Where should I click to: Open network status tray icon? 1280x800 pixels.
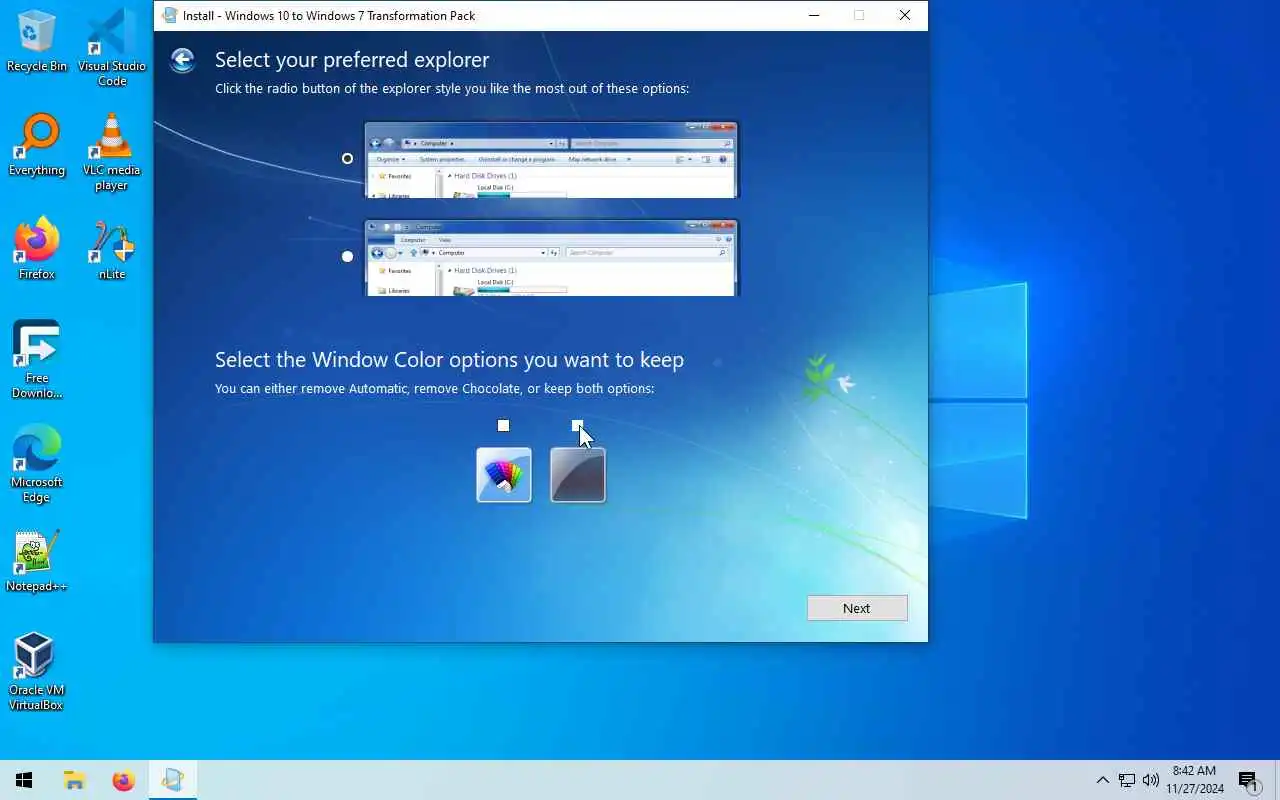[1127, 780]
